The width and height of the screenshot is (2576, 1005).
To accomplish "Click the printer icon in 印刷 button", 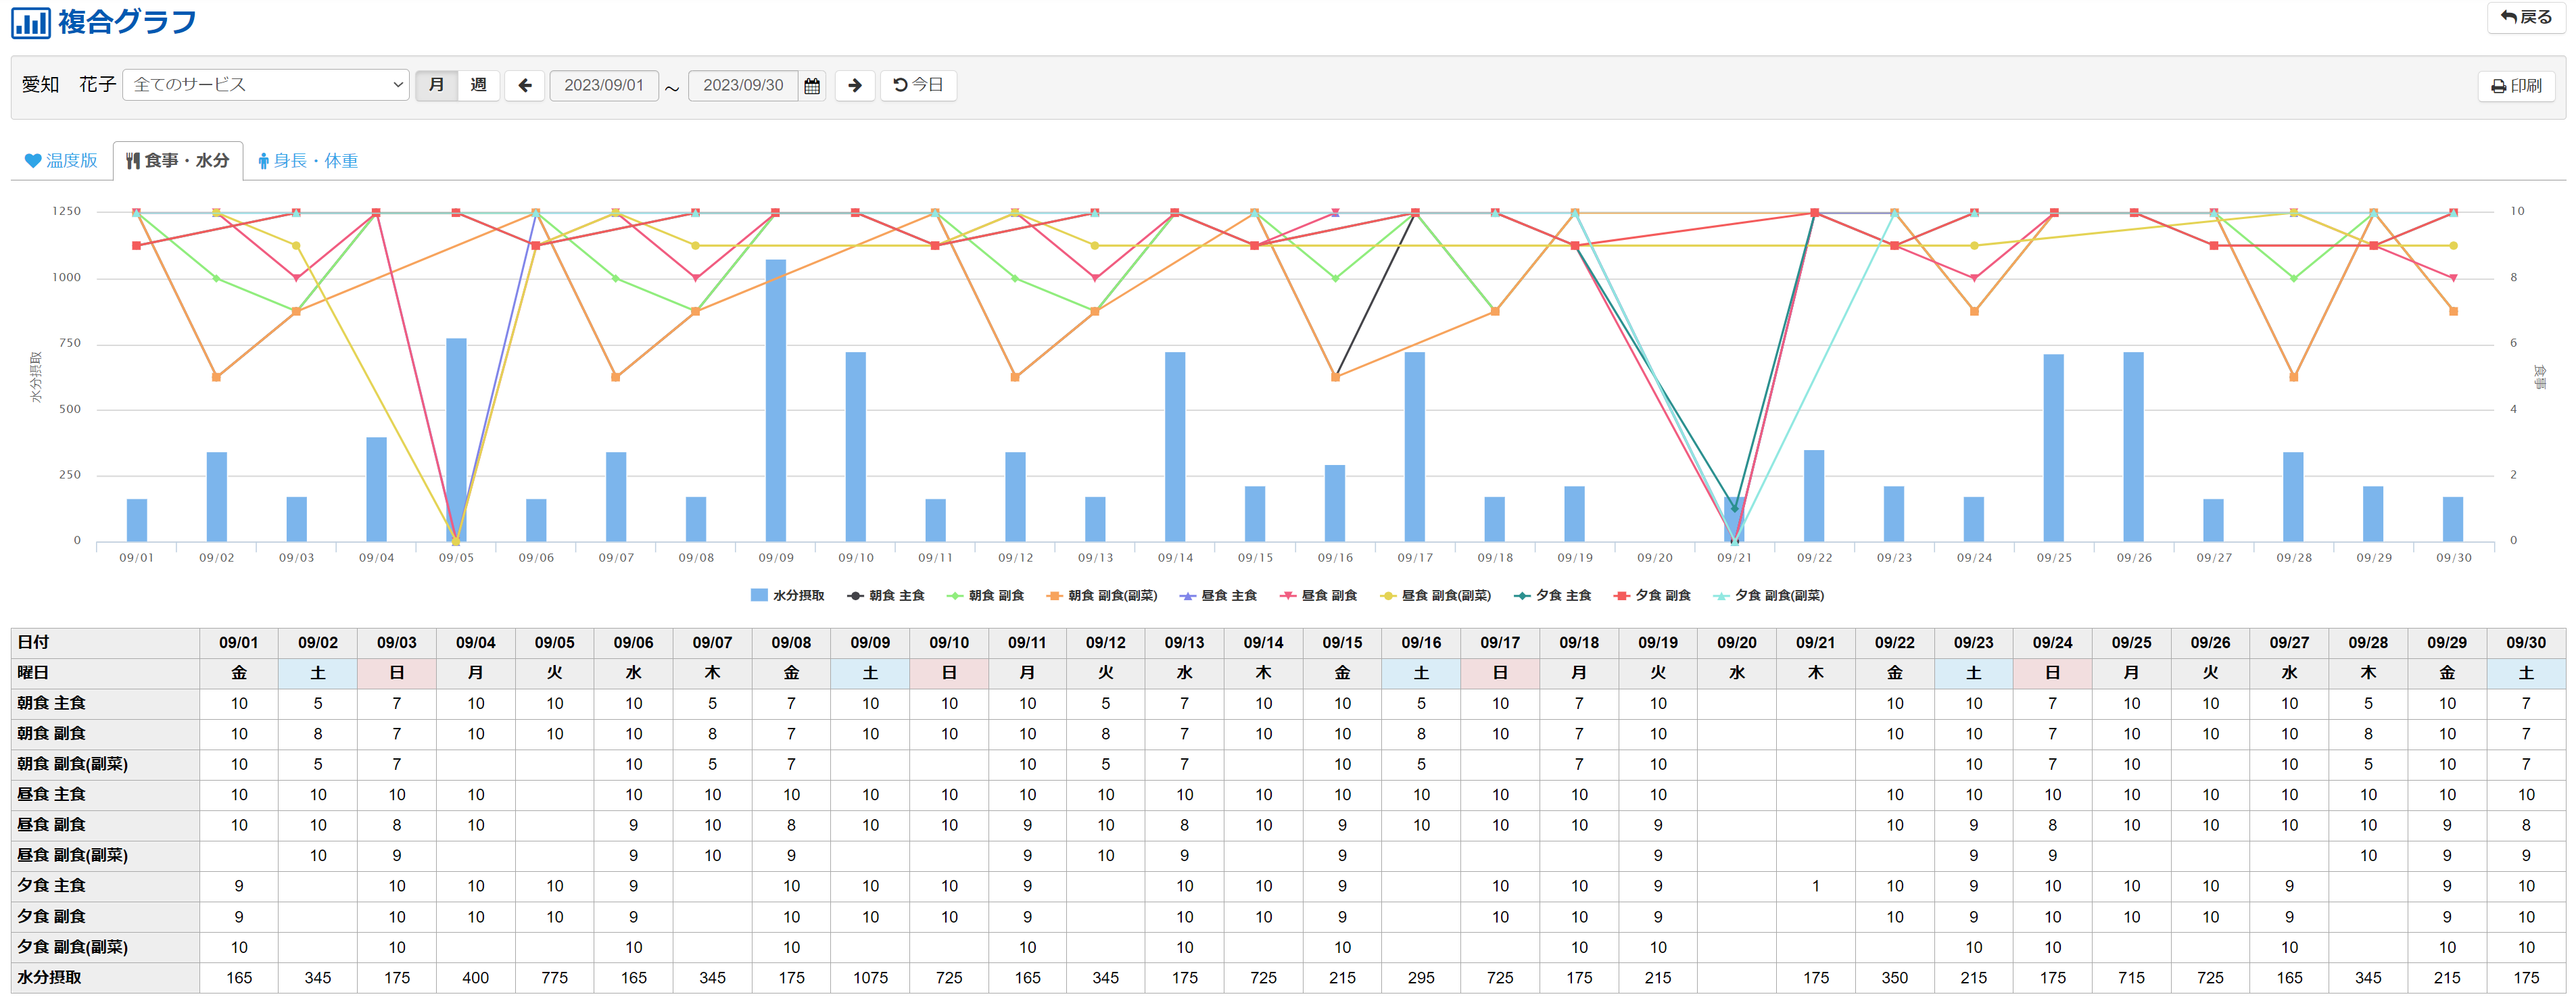I will [x=2498, y=87].
